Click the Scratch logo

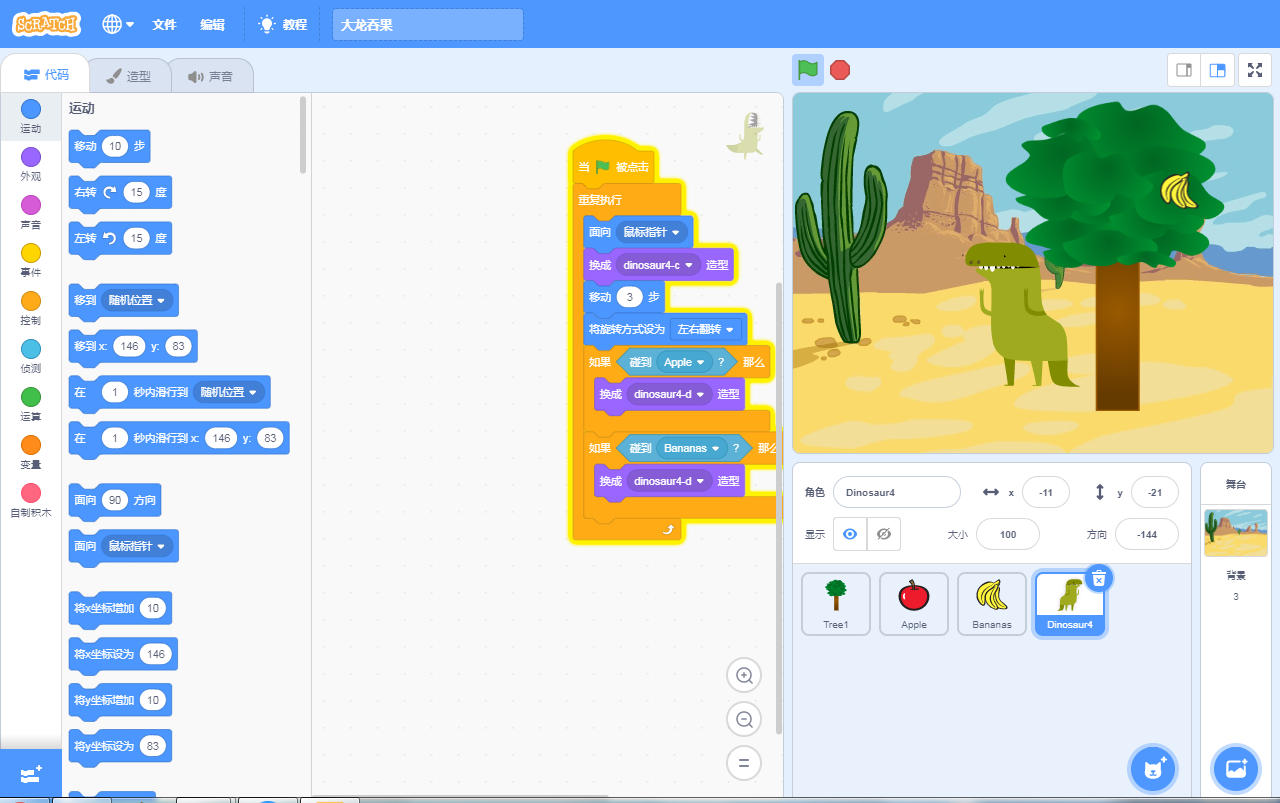47,24
